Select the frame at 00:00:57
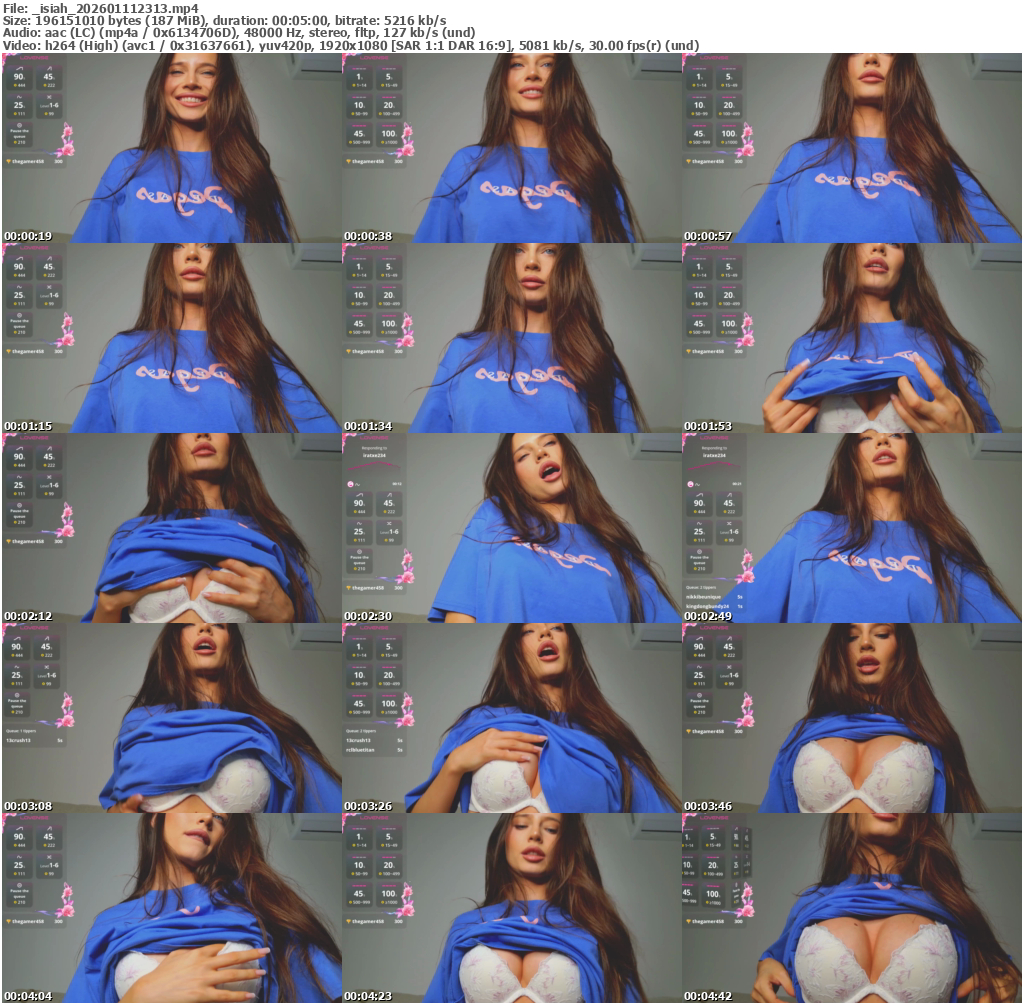 tap(851, 148)
